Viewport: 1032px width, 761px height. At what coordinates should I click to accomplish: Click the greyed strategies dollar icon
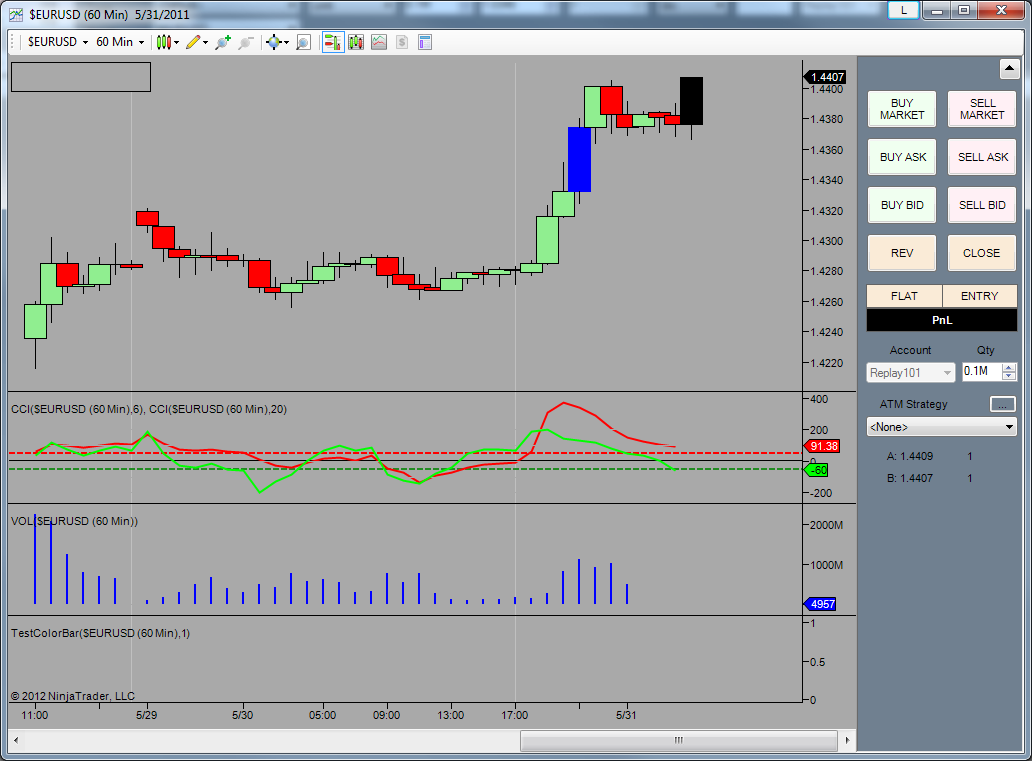pos(402,42)
